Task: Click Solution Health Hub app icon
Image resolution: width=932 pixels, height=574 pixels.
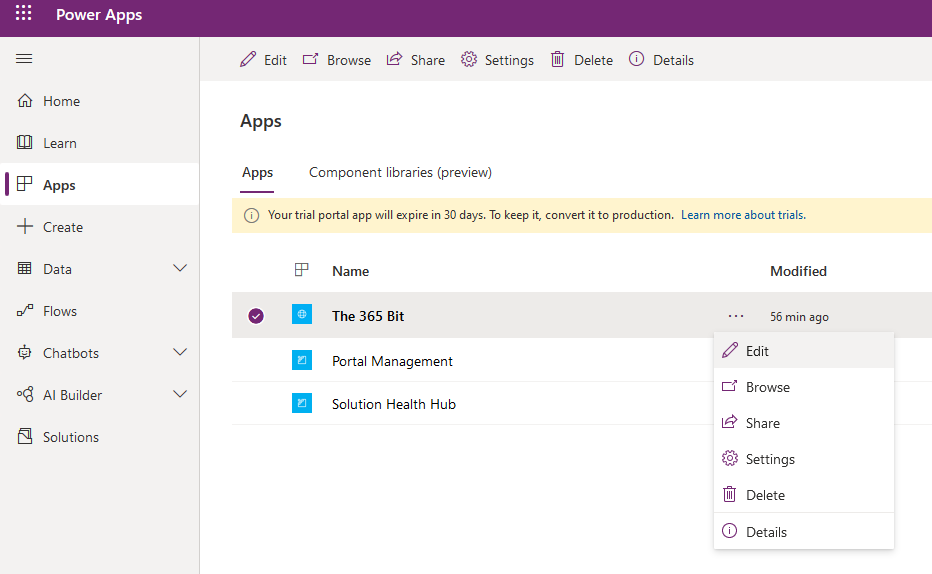Action: (x=301, y=402)
